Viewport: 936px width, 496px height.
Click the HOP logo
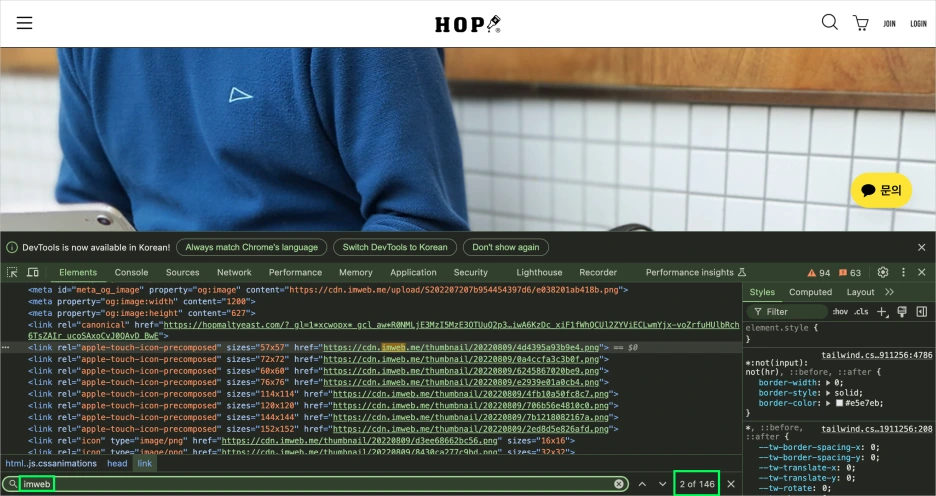pos(467,24)
